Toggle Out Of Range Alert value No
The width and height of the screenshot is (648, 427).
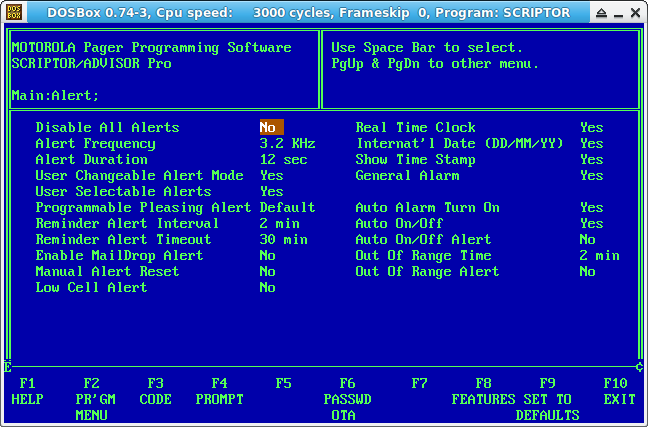tap(587, 272)
